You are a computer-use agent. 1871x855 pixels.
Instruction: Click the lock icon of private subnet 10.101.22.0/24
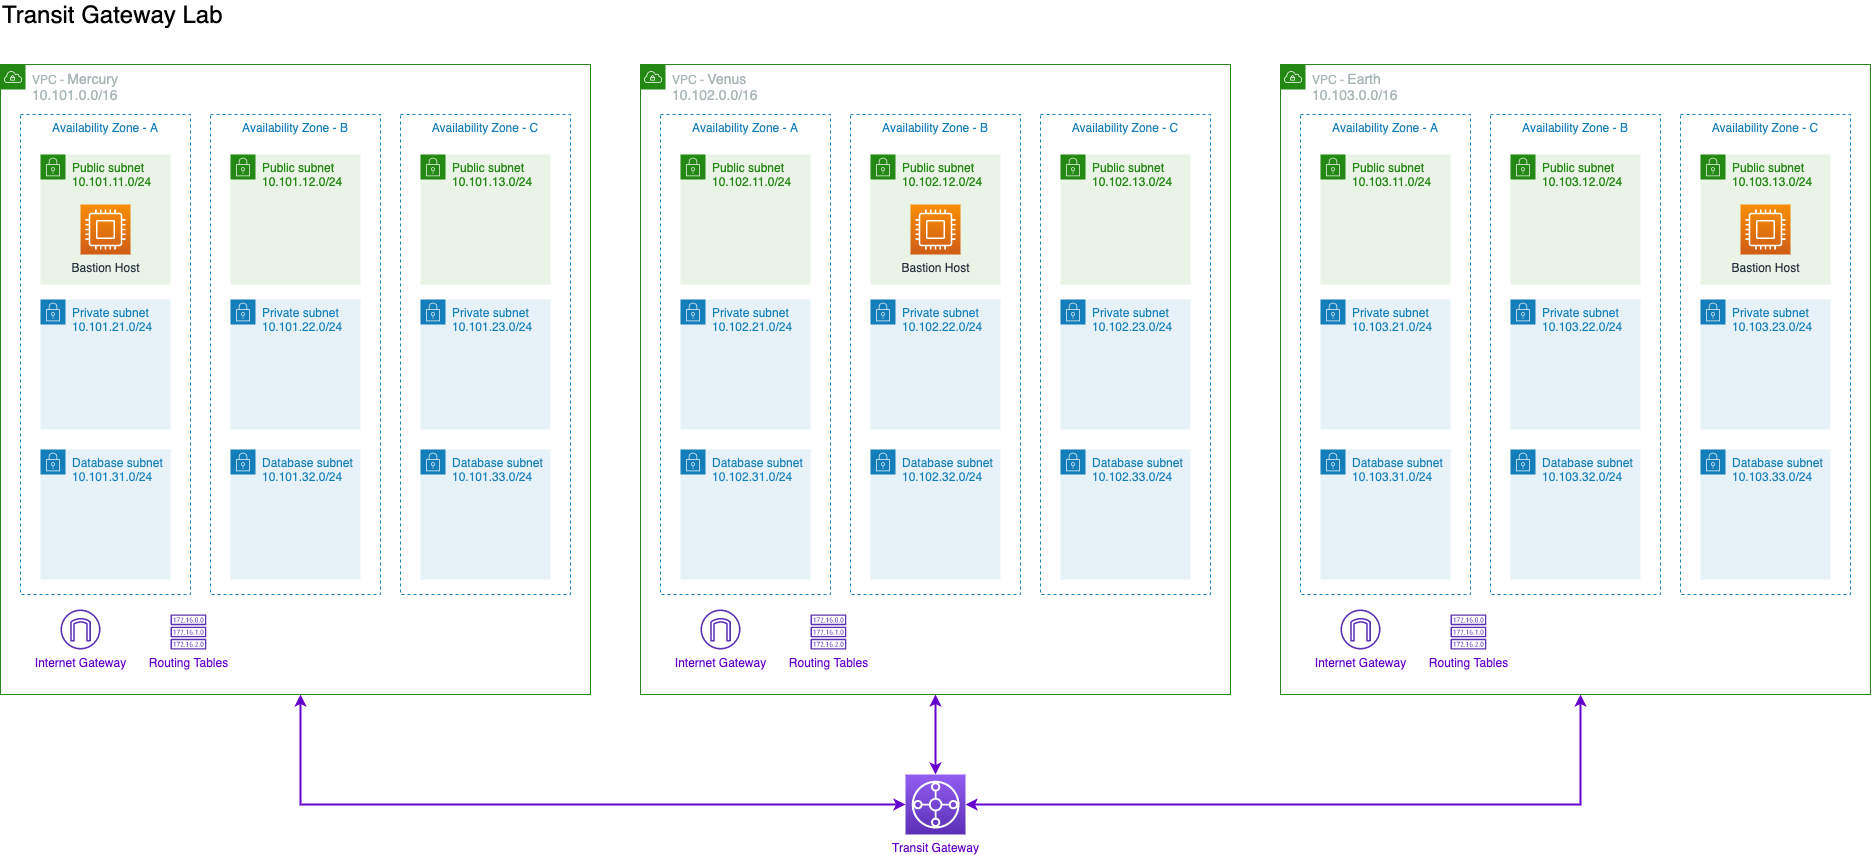click(x=243, y=312)
